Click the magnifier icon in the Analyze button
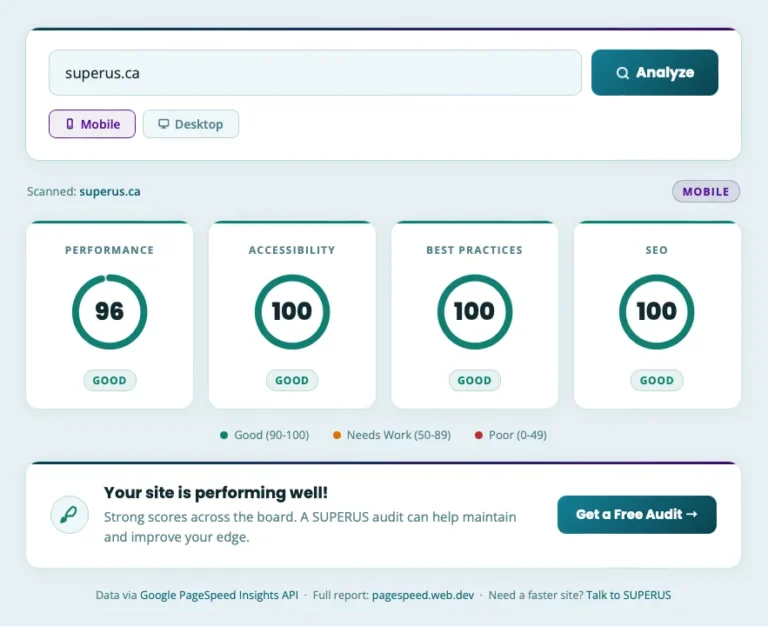The width and height of the screenshot is (768, 626). (x=622, y=73)
